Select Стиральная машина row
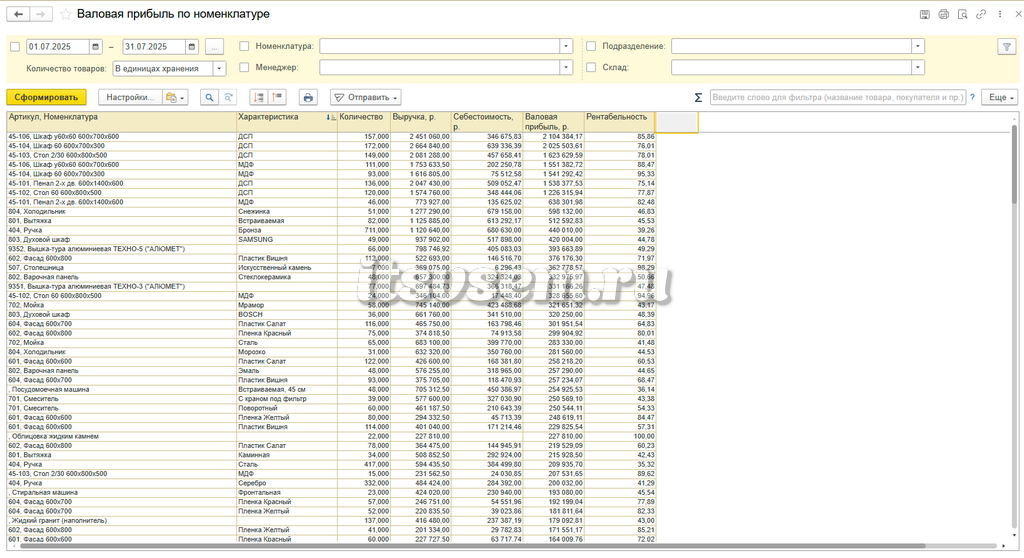 pos(331,493)
